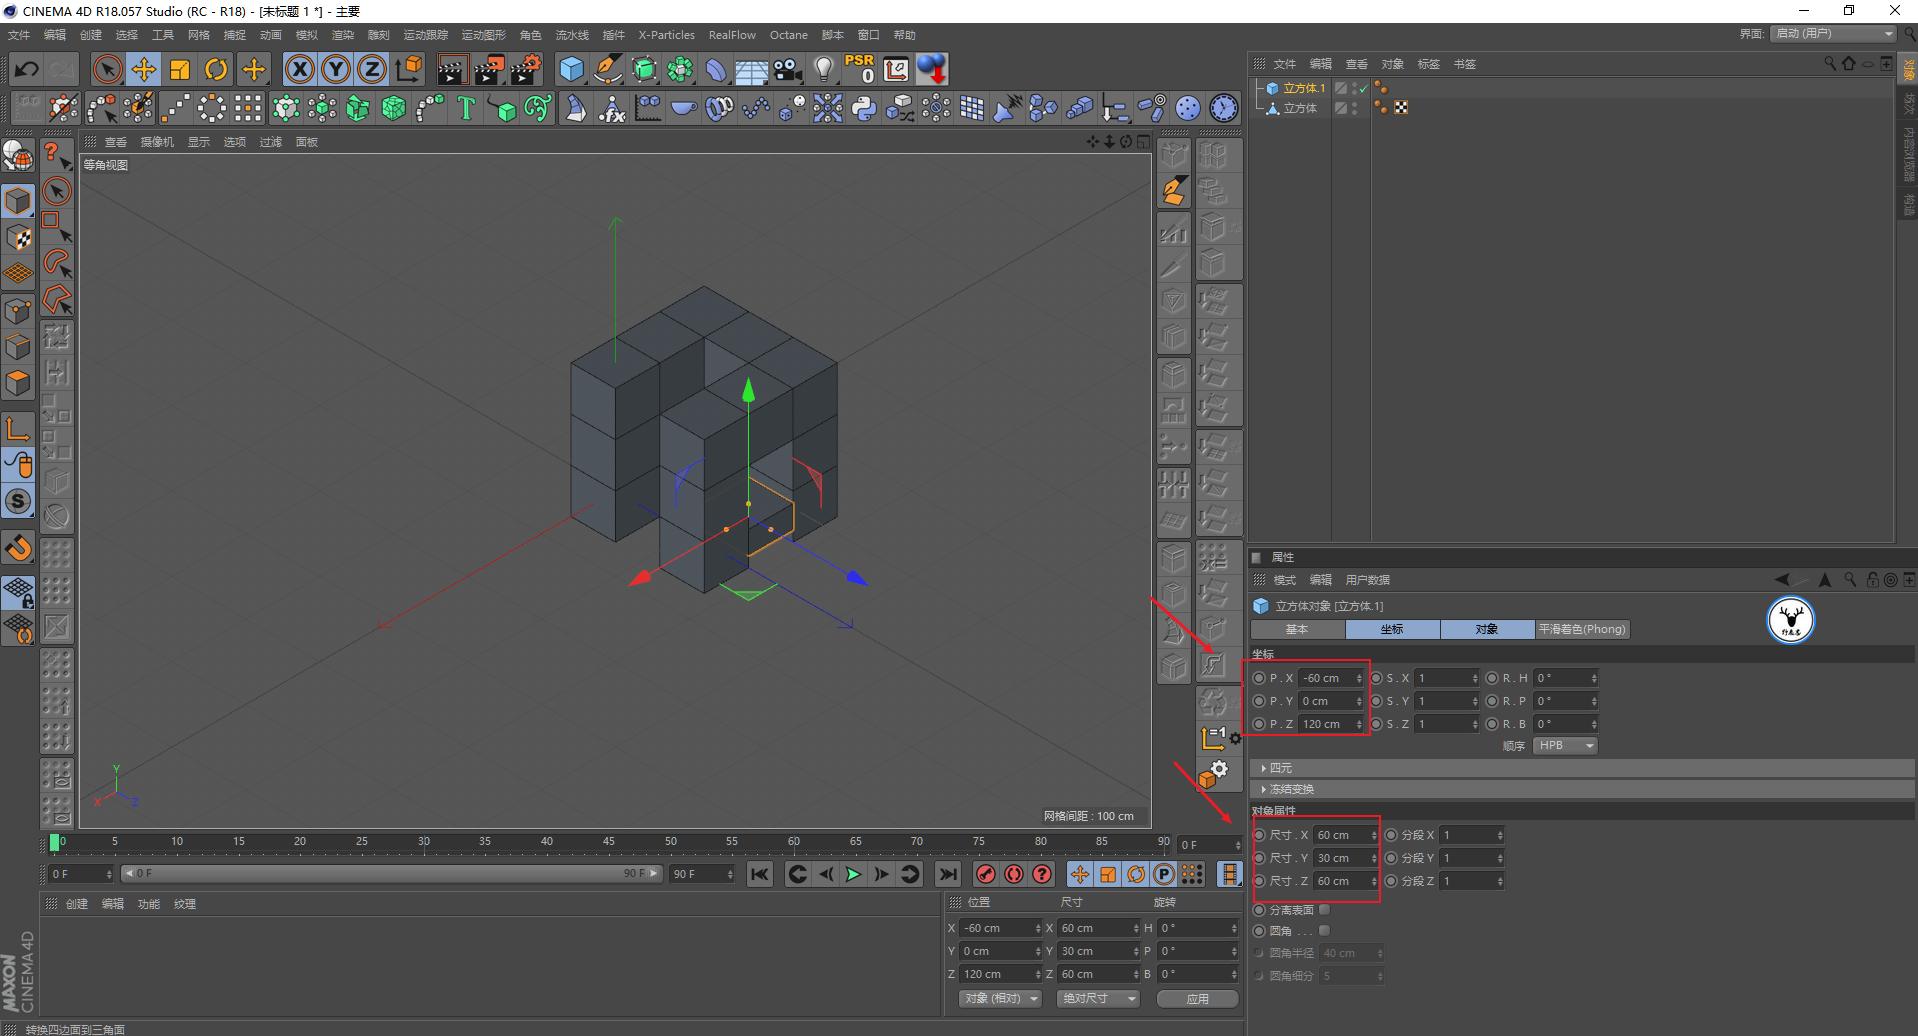
Task: Enable the 圆角 checkbox
Action: pos(1324,931)
